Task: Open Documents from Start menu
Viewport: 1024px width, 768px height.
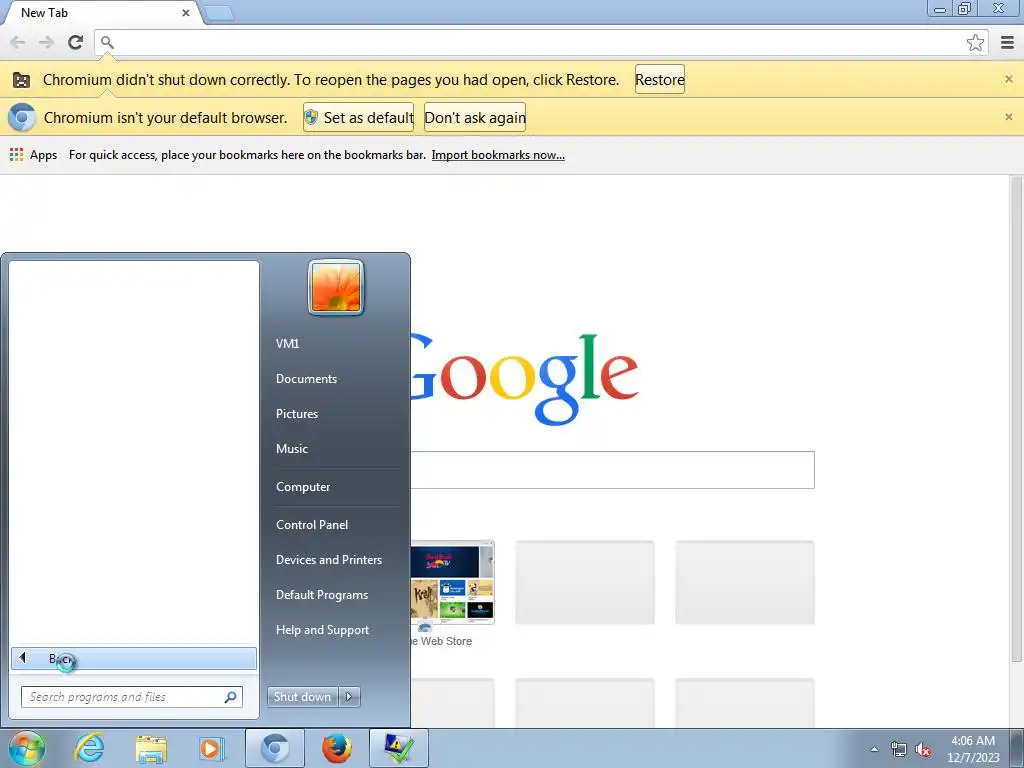Action: [306, 379]
